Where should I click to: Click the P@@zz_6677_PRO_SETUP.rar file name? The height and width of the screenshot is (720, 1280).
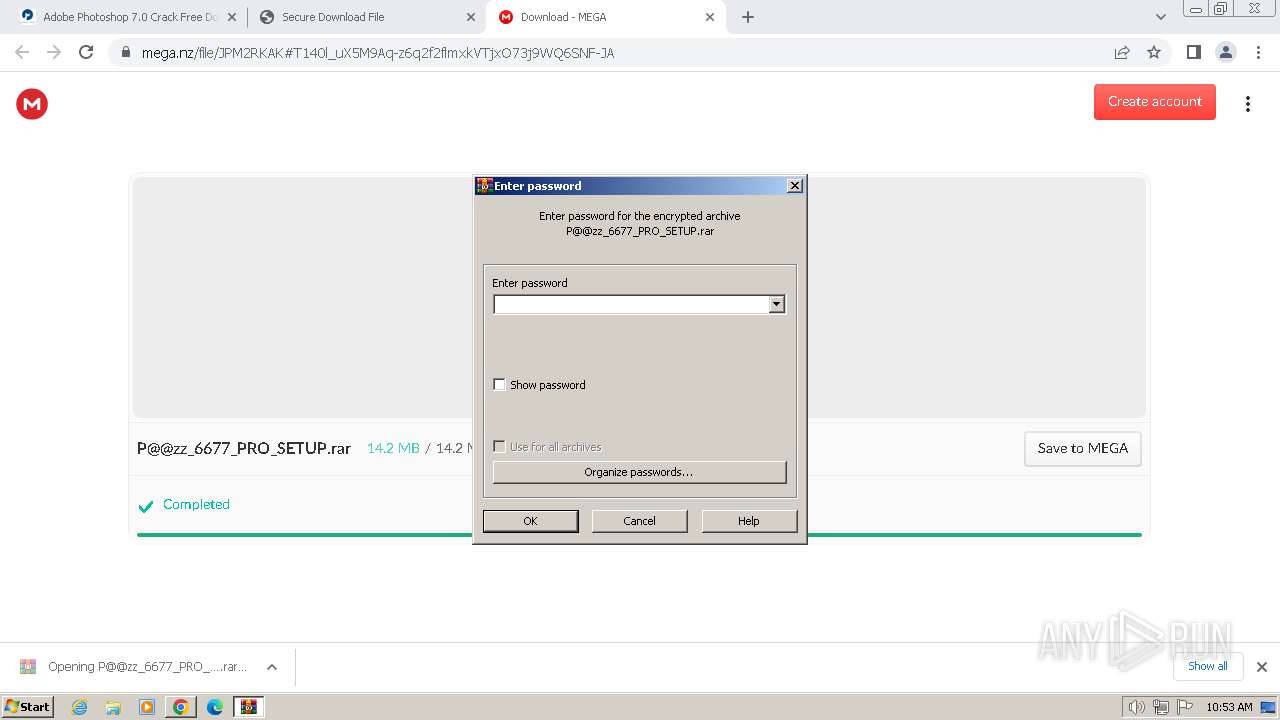pyautogui.click(x=244, y=448)
